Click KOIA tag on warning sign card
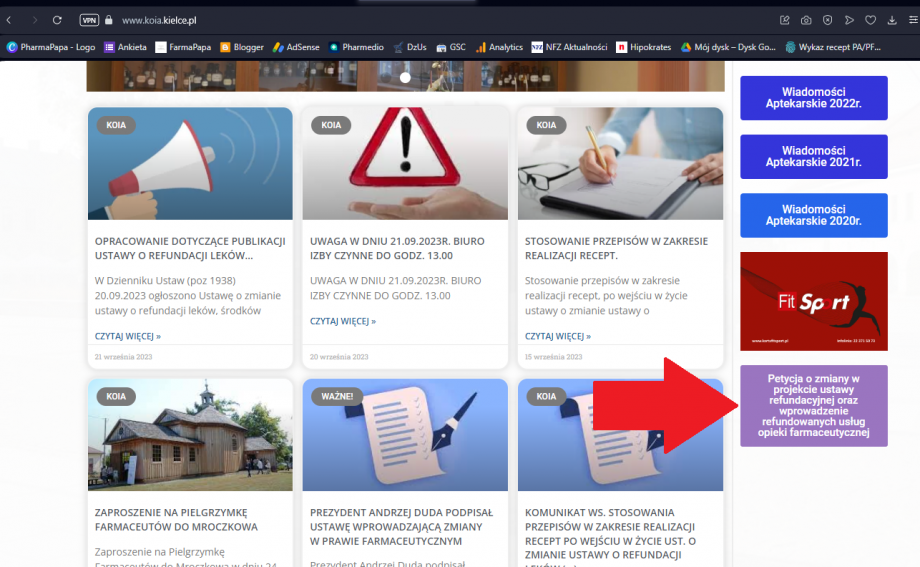This screenshot has height=567, width=920. pyautogui.click(x=331, y=125)
